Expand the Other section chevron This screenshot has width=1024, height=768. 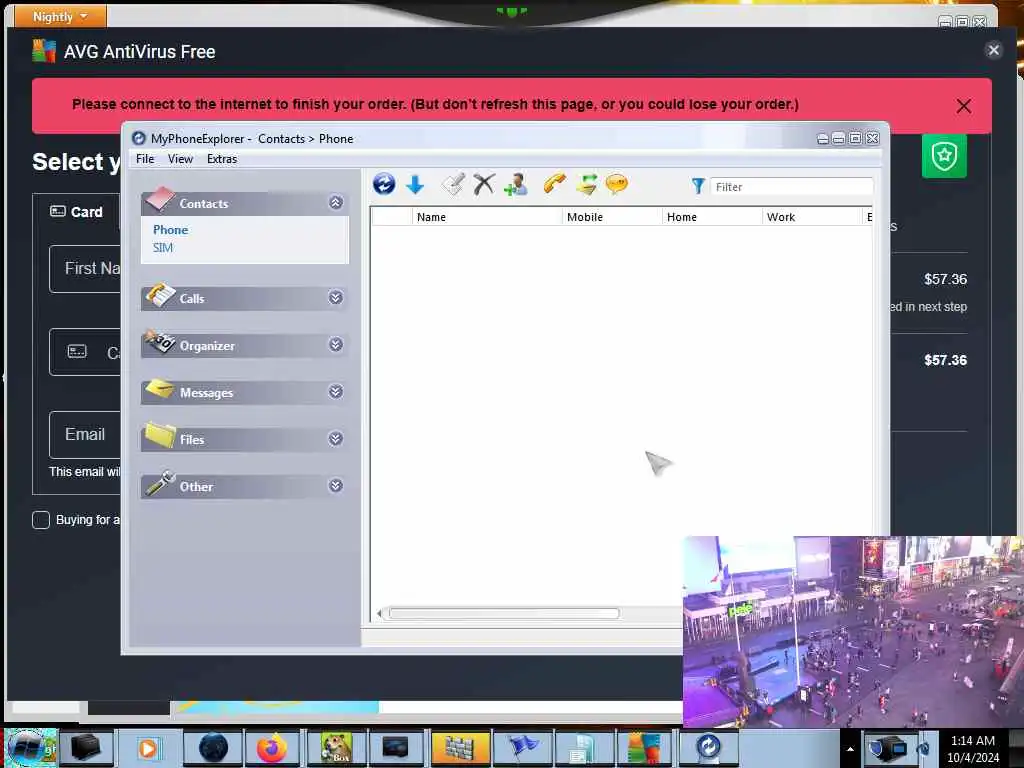(x=336, y=485)
